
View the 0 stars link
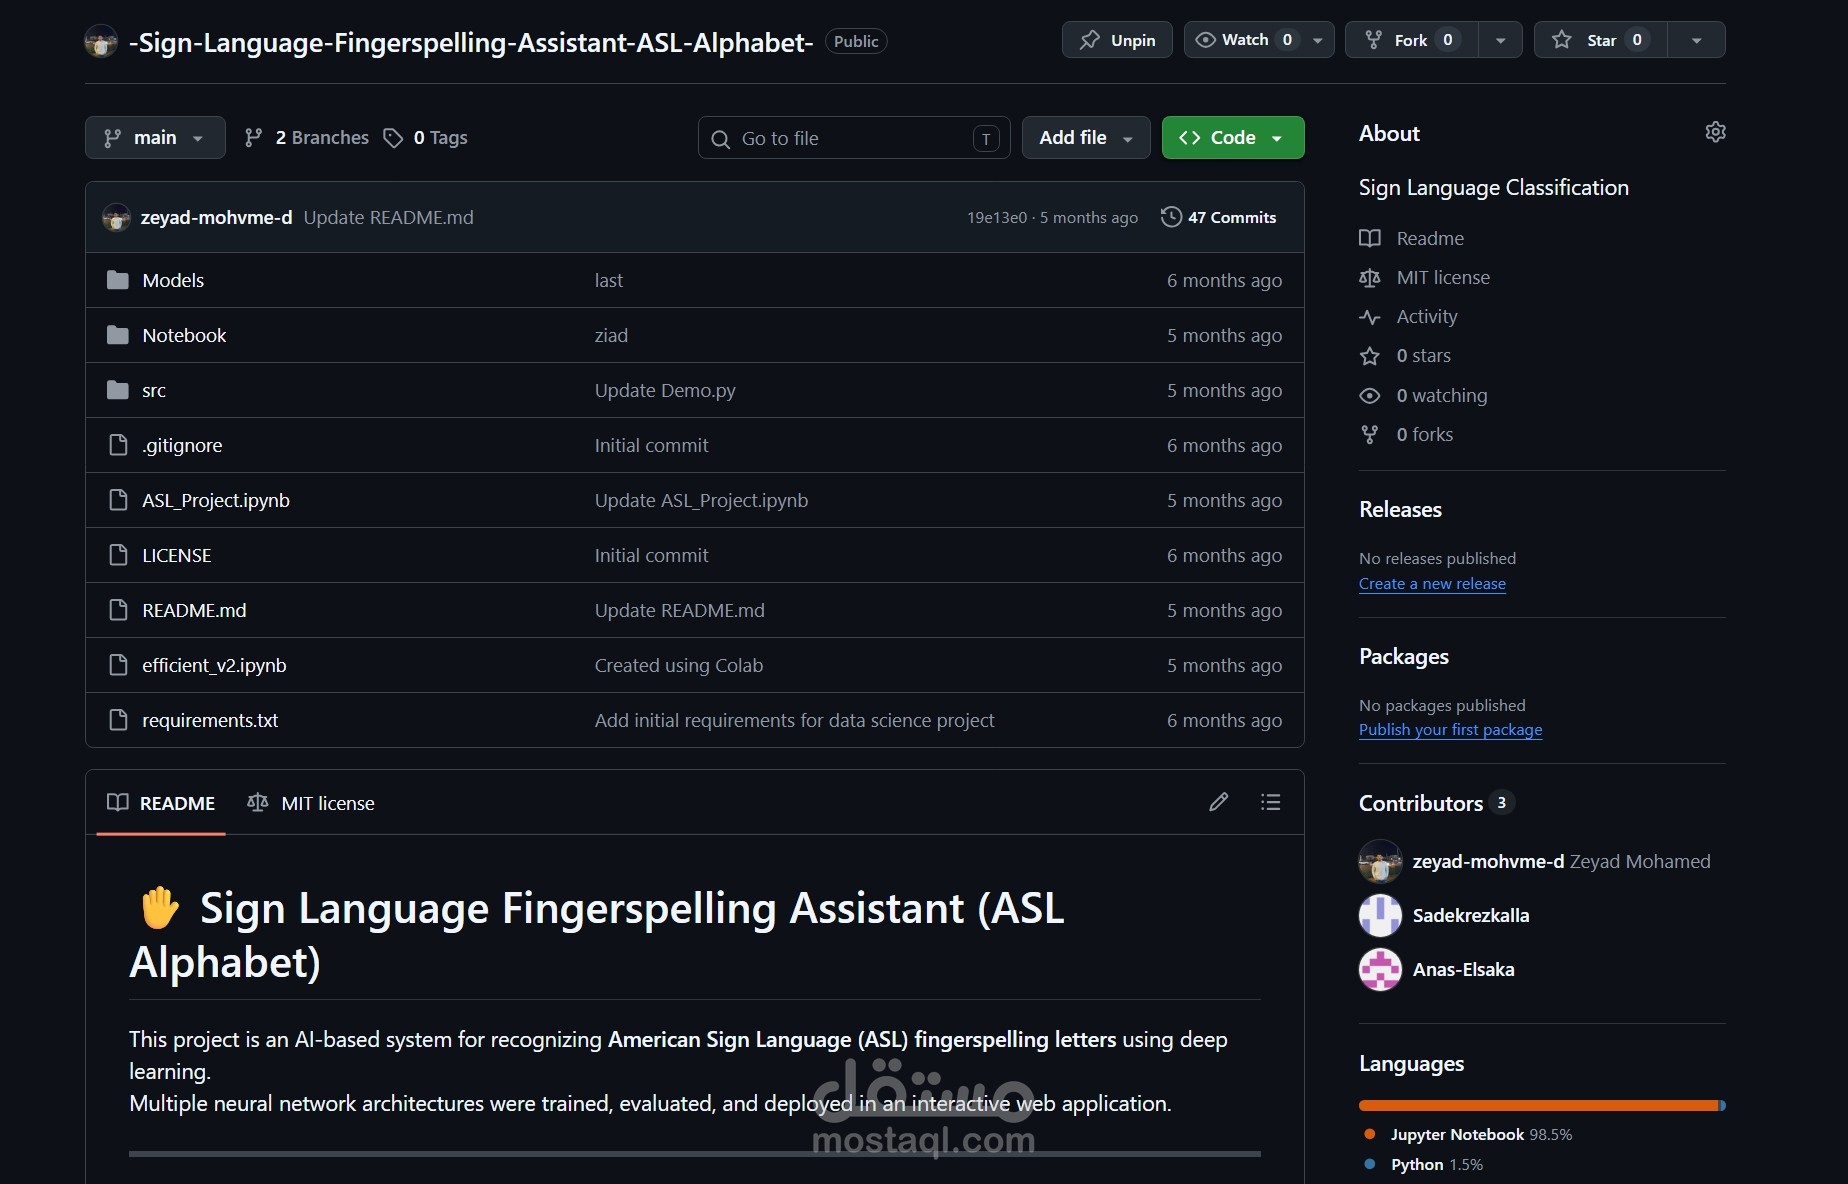(1423, 355)
